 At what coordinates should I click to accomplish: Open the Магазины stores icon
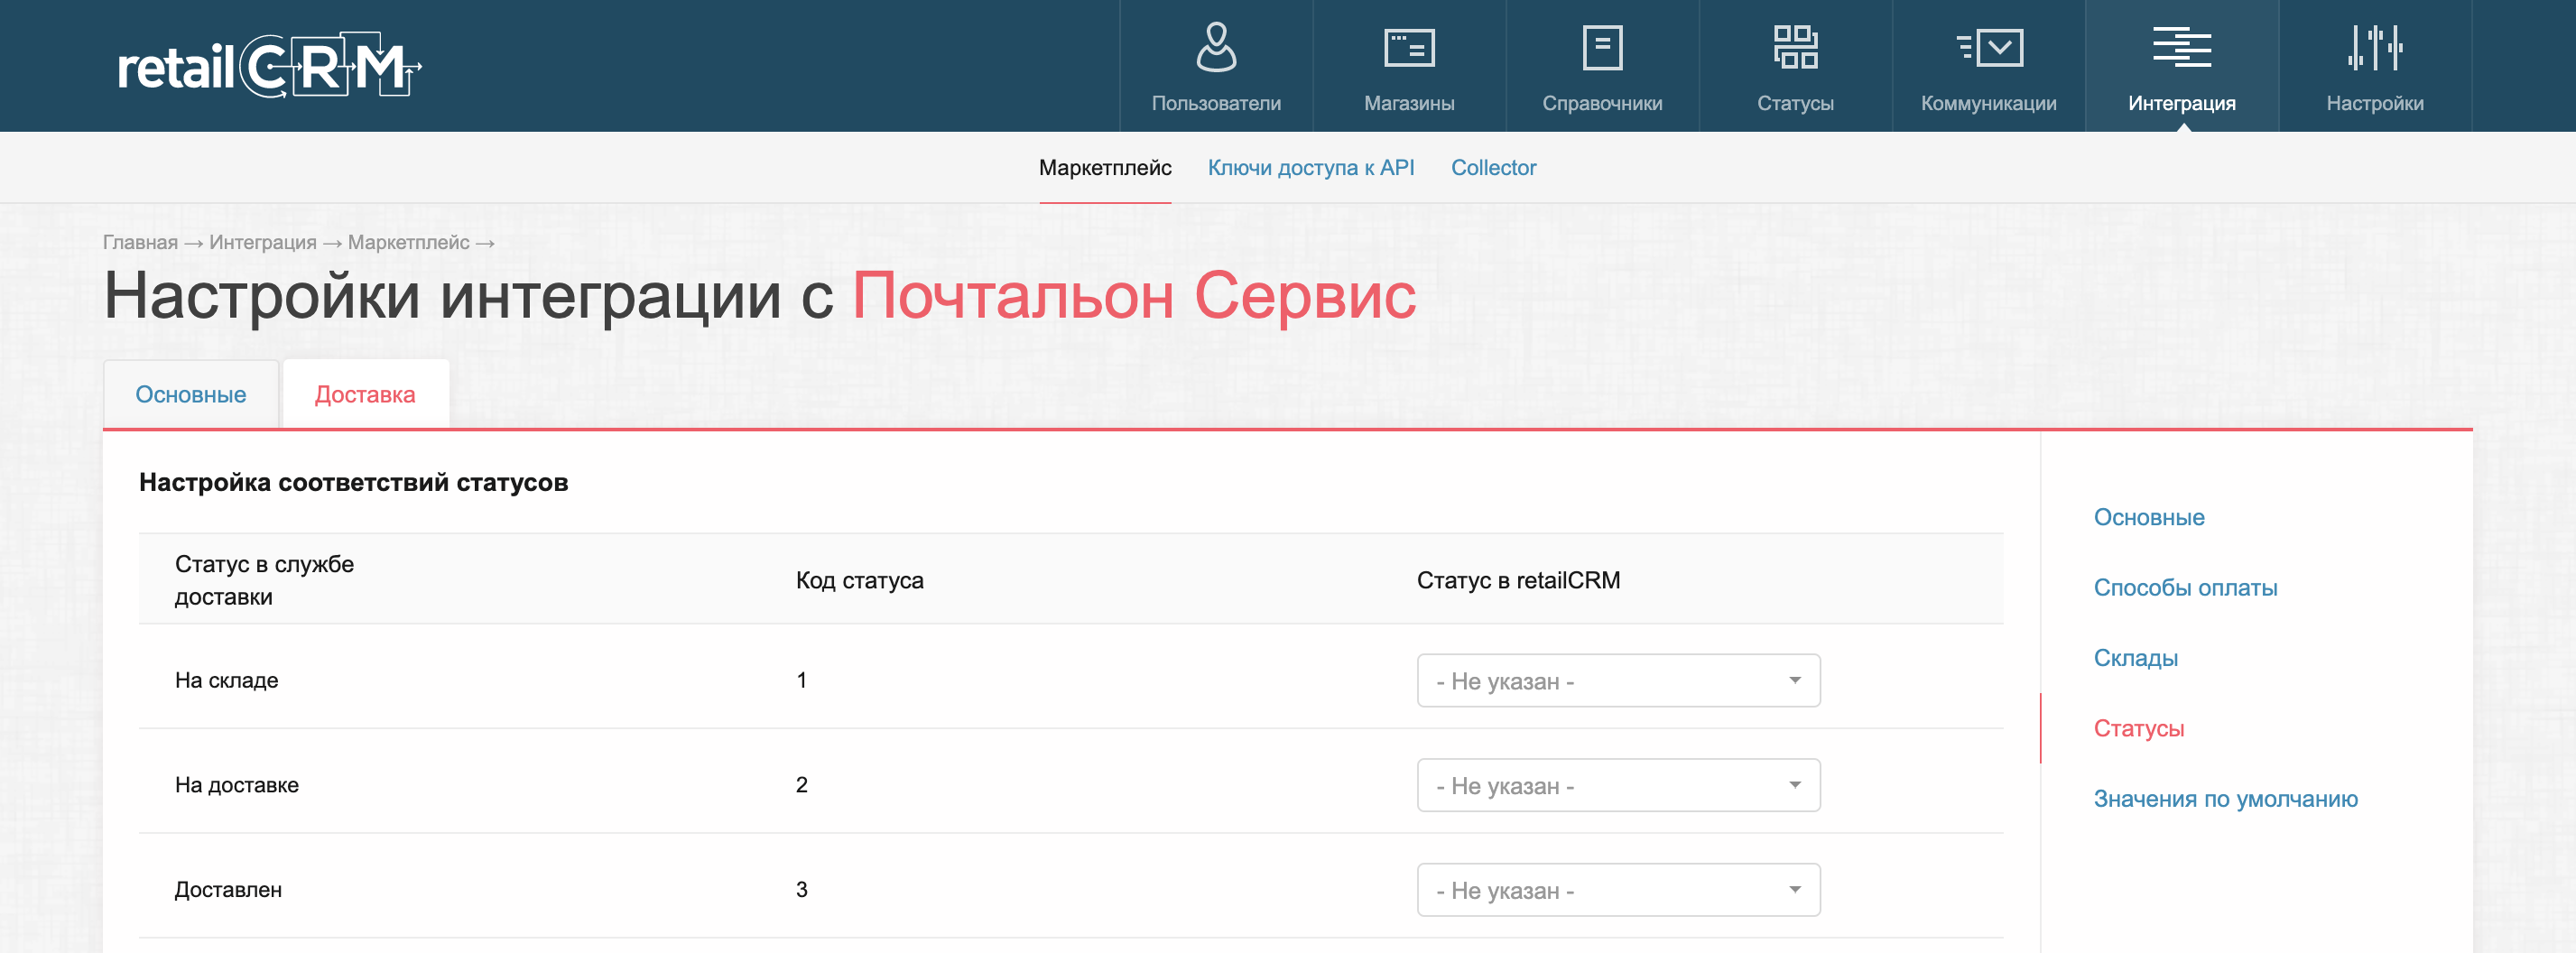(x=1409, y=47)
